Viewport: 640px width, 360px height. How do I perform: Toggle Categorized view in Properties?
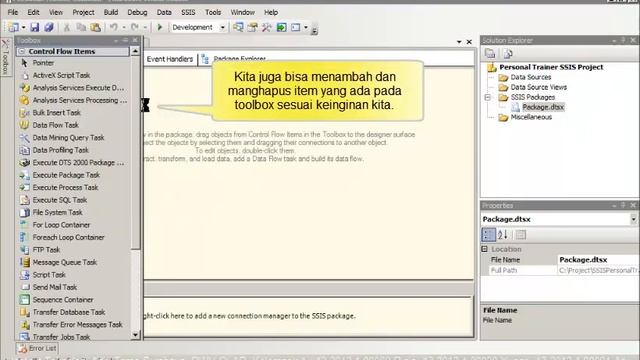click(489, 235)
